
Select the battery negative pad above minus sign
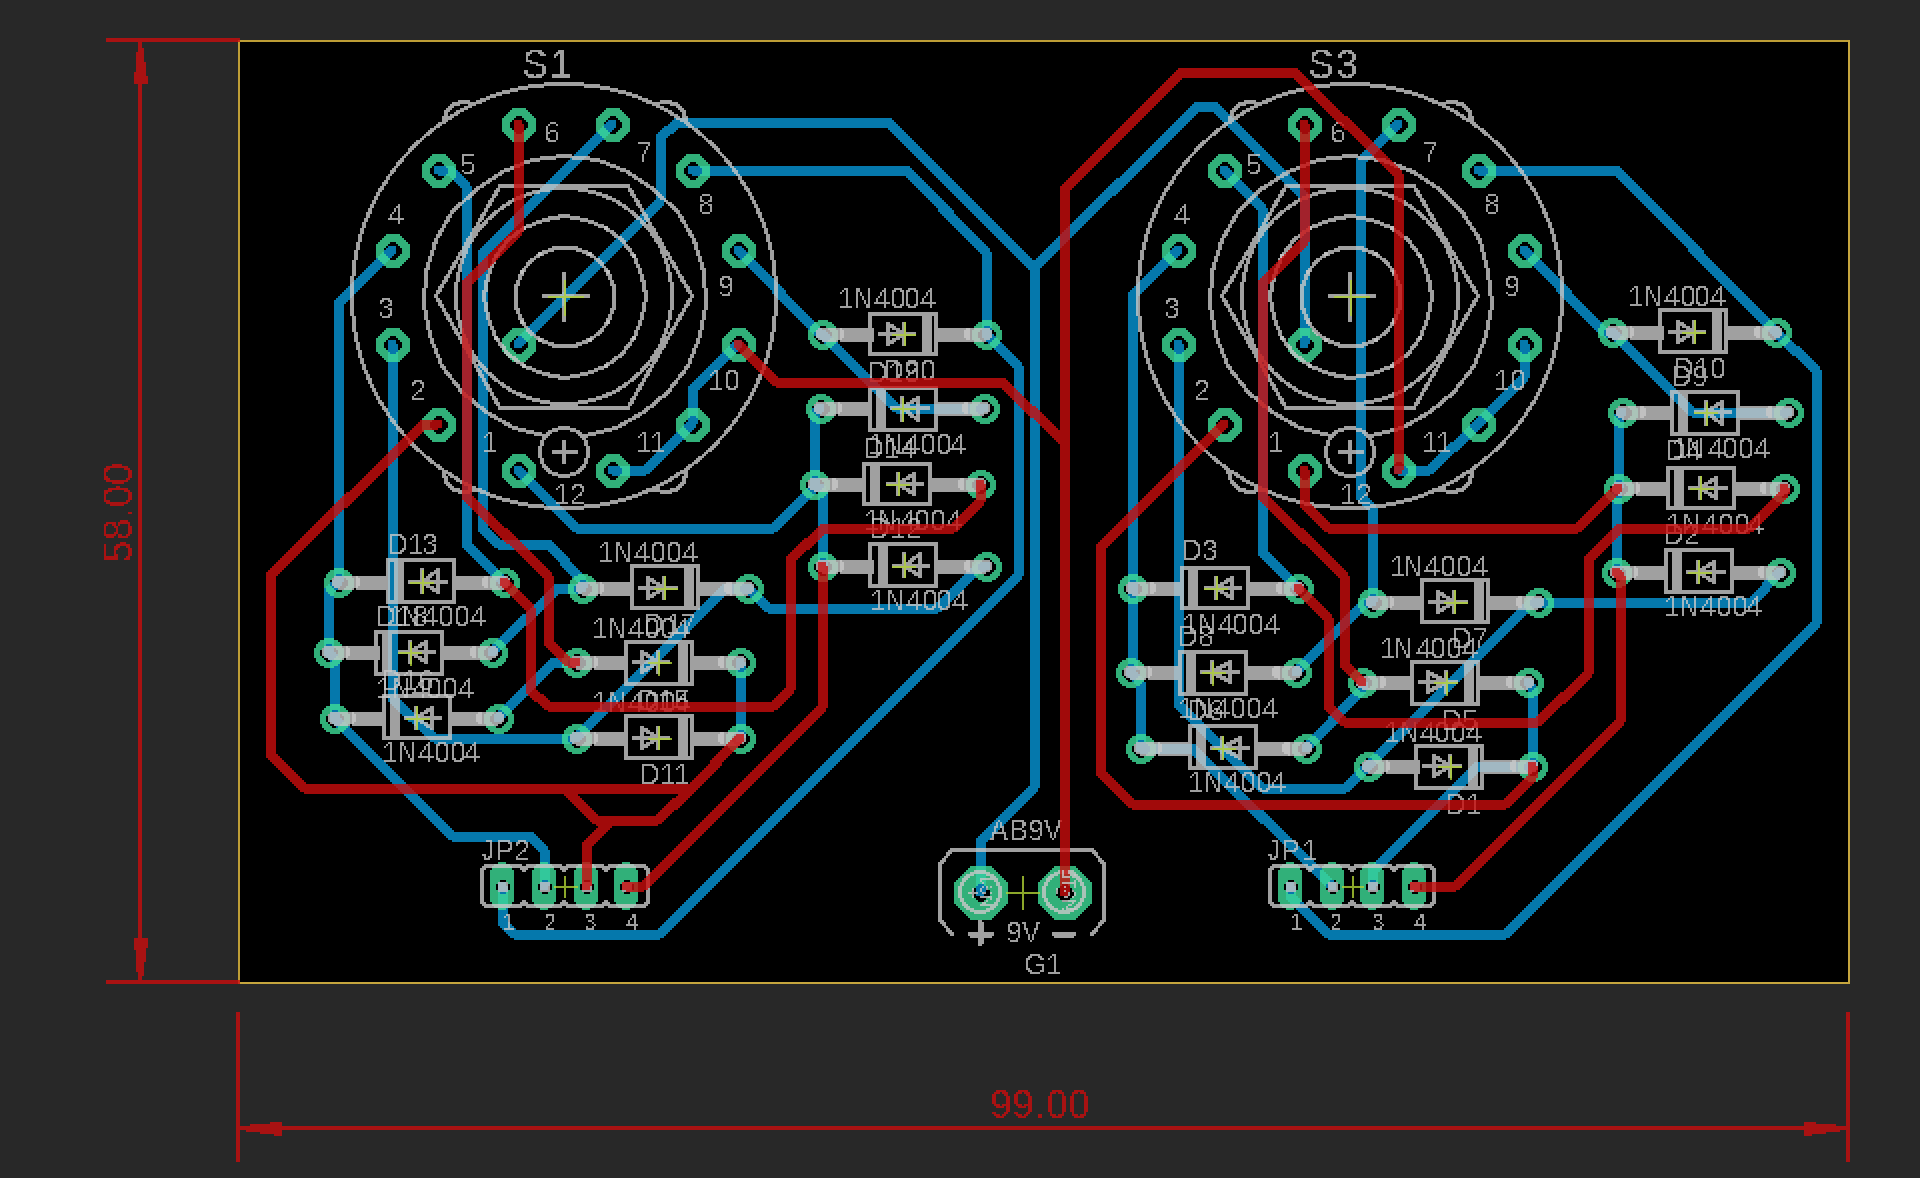1064,891
